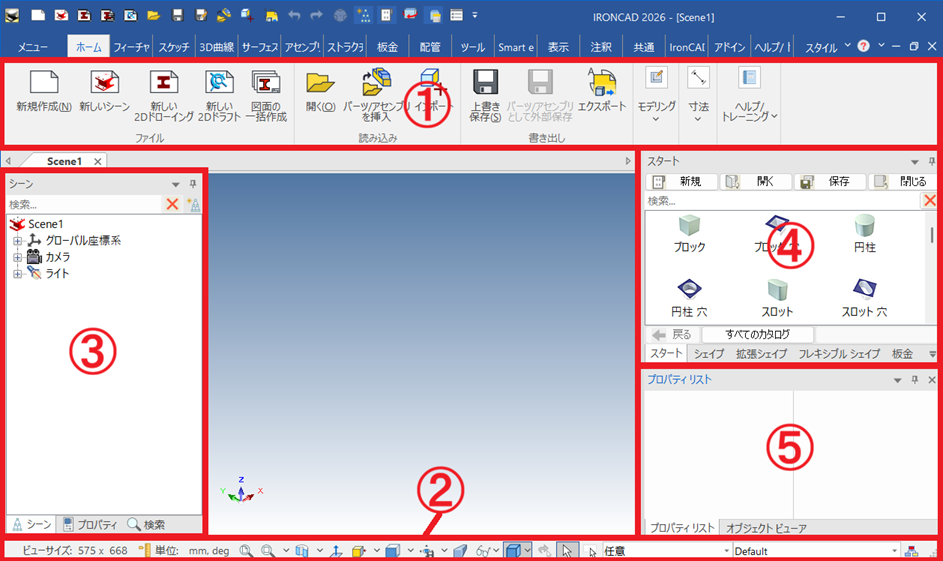The width and height of the screenshot is (943, 561).
Task: Expand the グローバル座標系 tree node
Action: click(x=17, y=241)
